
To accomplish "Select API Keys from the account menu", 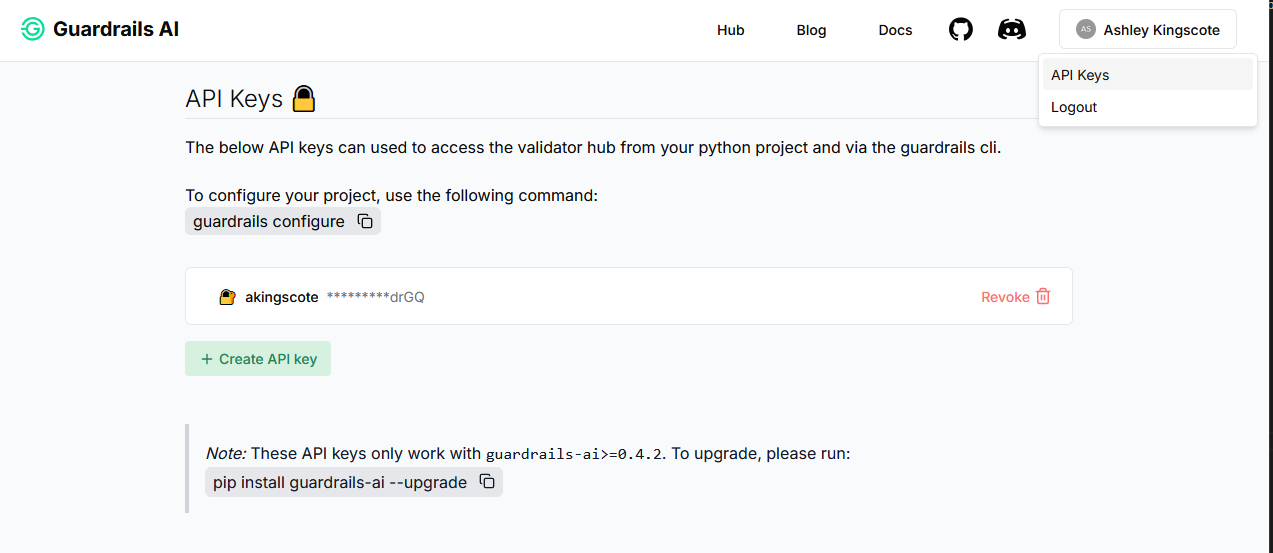I will pyautogui.click(x=1080, y=75).
